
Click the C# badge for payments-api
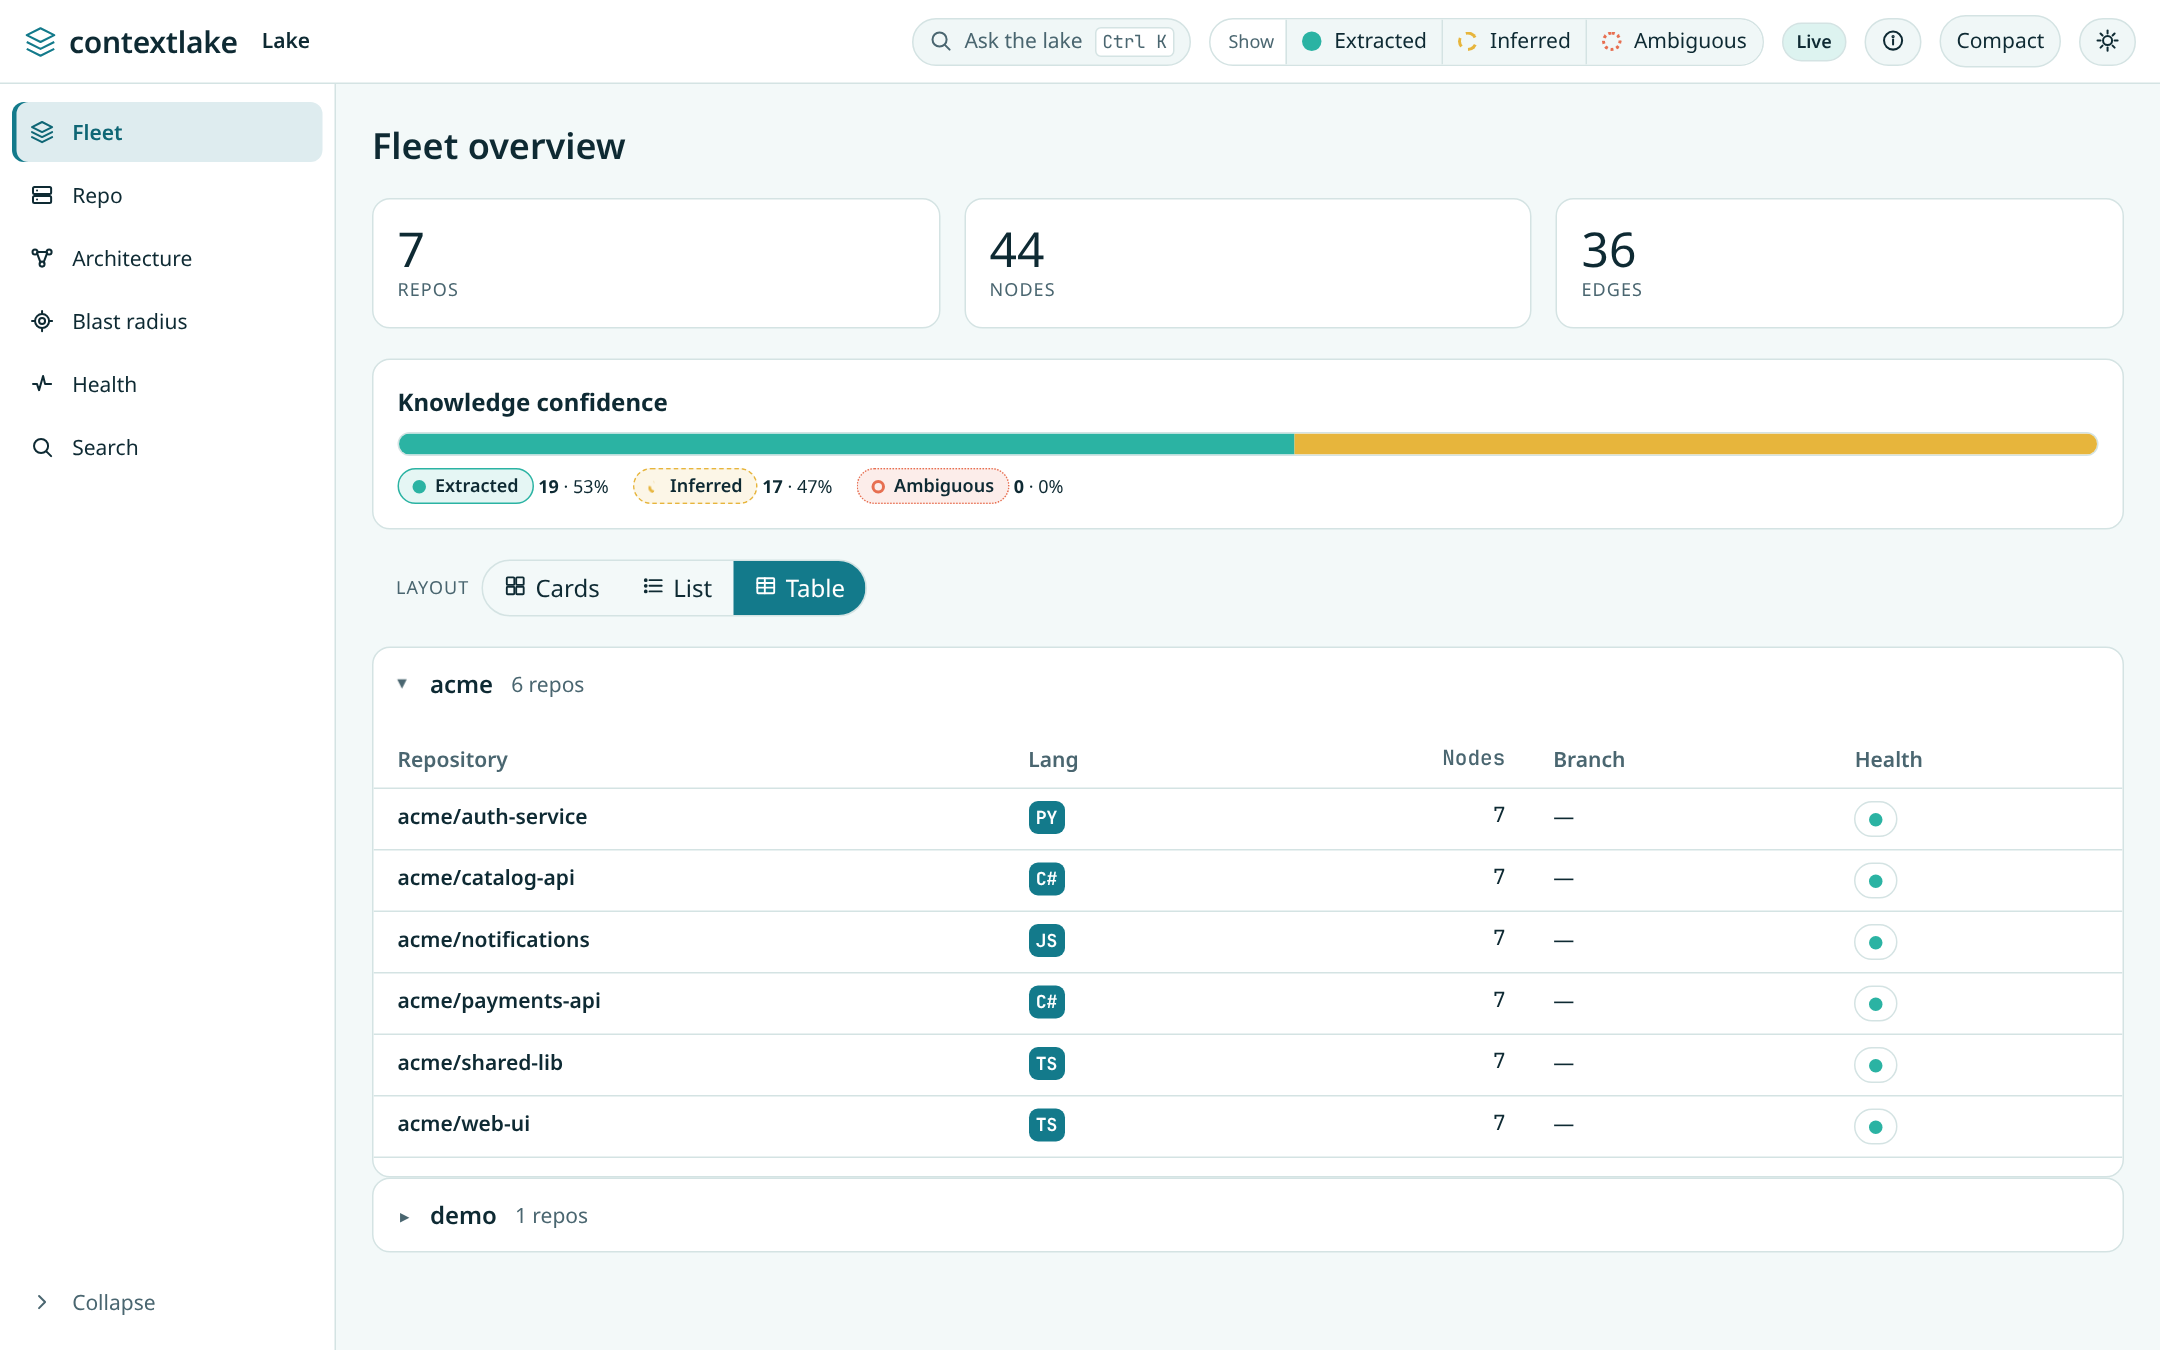pyautogui.click(x=1046, y=1002)
